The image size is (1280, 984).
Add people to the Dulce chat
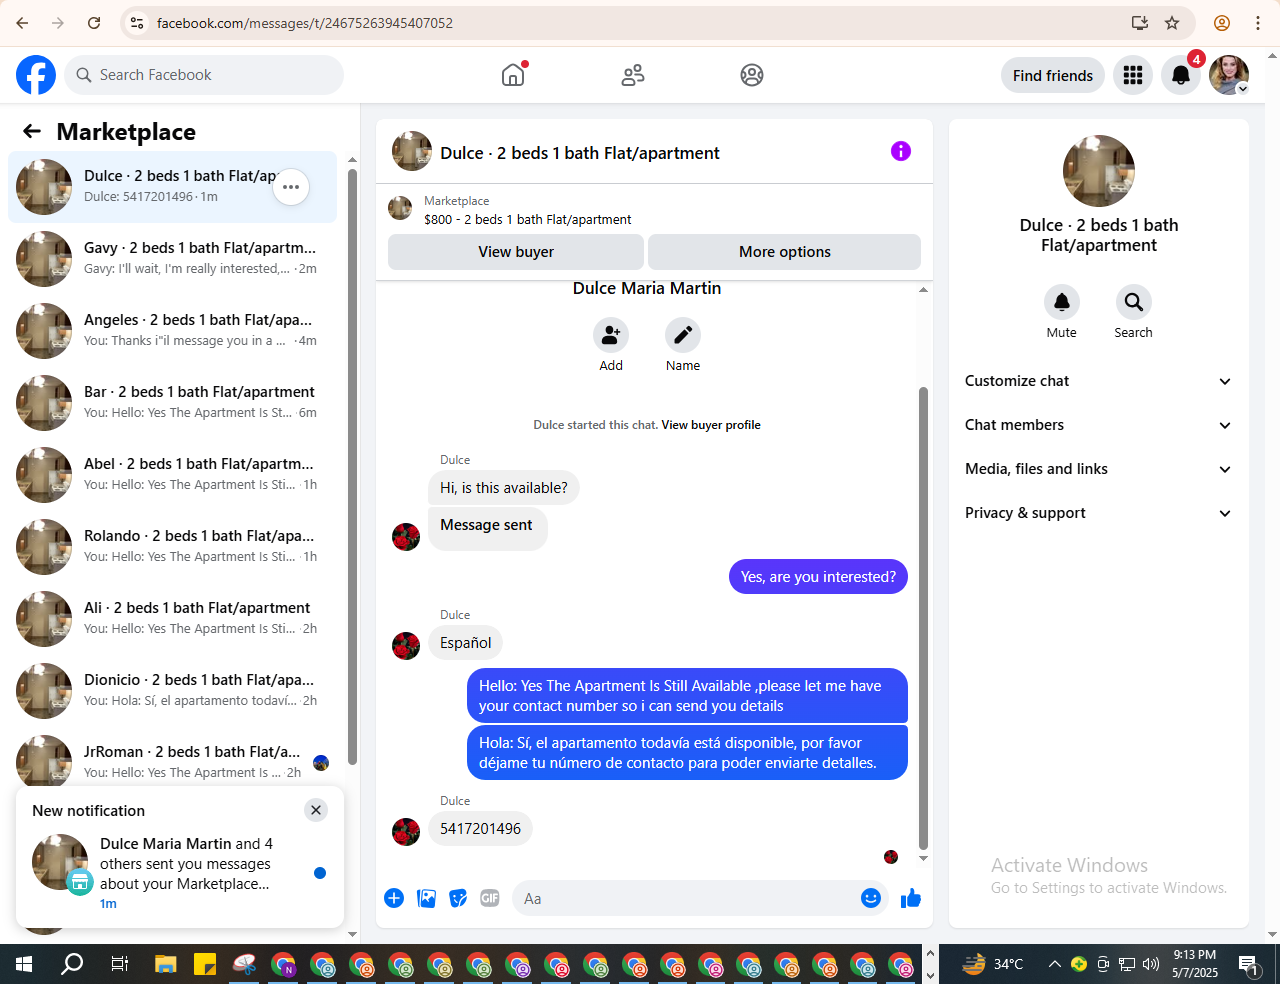(x=611, y=336)
